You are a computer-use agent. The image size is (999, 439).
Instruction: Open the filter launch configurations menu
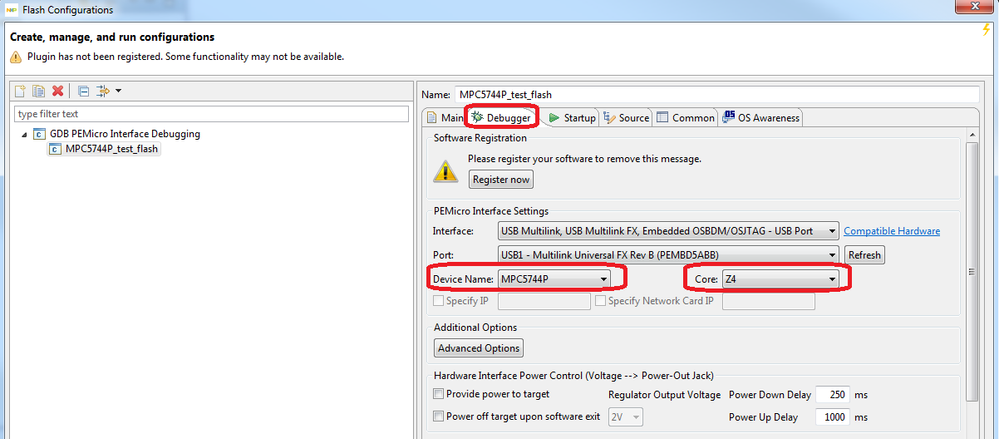[x=108, y=91]
